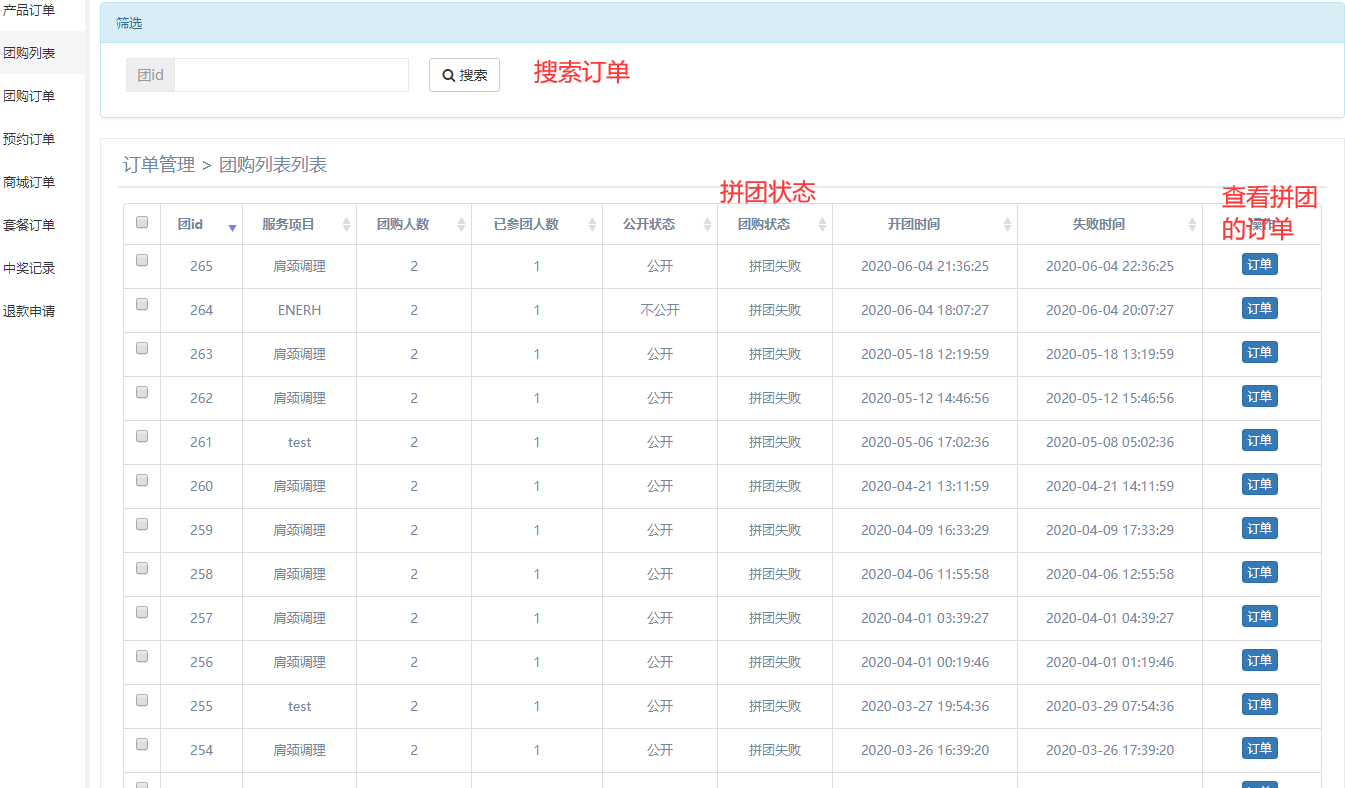Go to 退款申请 in the sidebar
Screen dimensions: 1345x788
(29, 311)
